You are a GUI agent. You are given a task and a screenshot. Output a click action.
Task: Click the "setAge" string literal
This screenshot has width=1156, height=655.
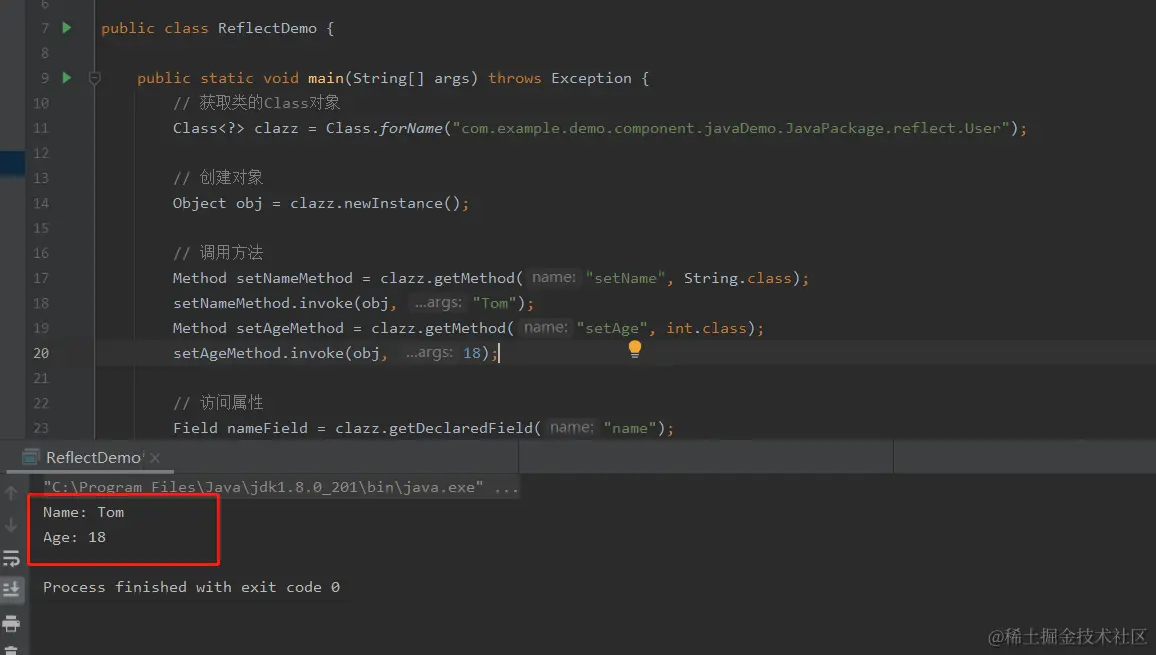(x=612, y=328)
